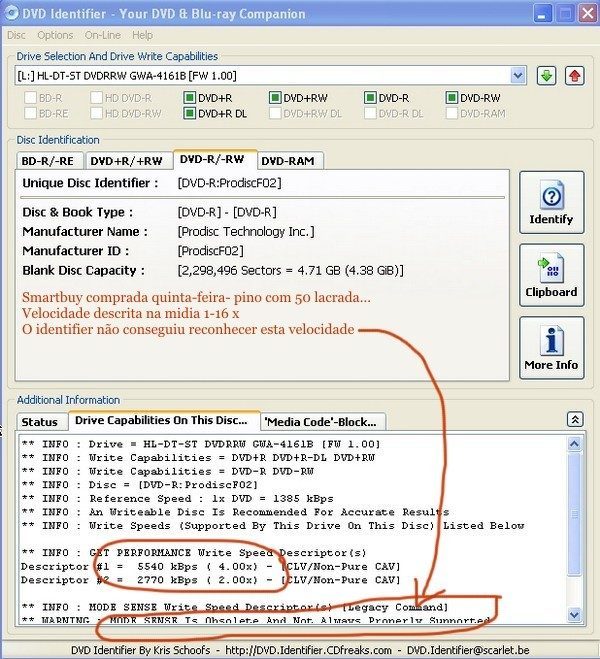The width and height of the screenshot is (600, 659).
Task: Open the 'Media Code'-Block tab
Action: [321, 422]
